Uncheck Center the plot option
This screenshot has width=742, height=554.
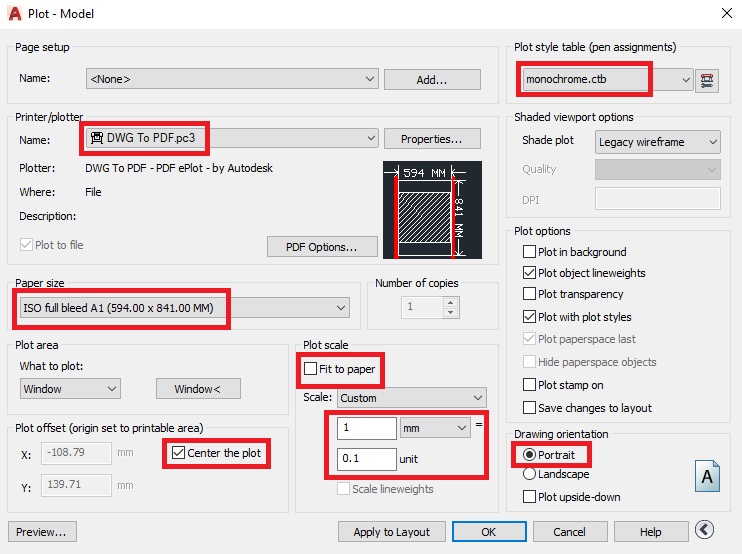pyautogui.click(x=179, y=453)
